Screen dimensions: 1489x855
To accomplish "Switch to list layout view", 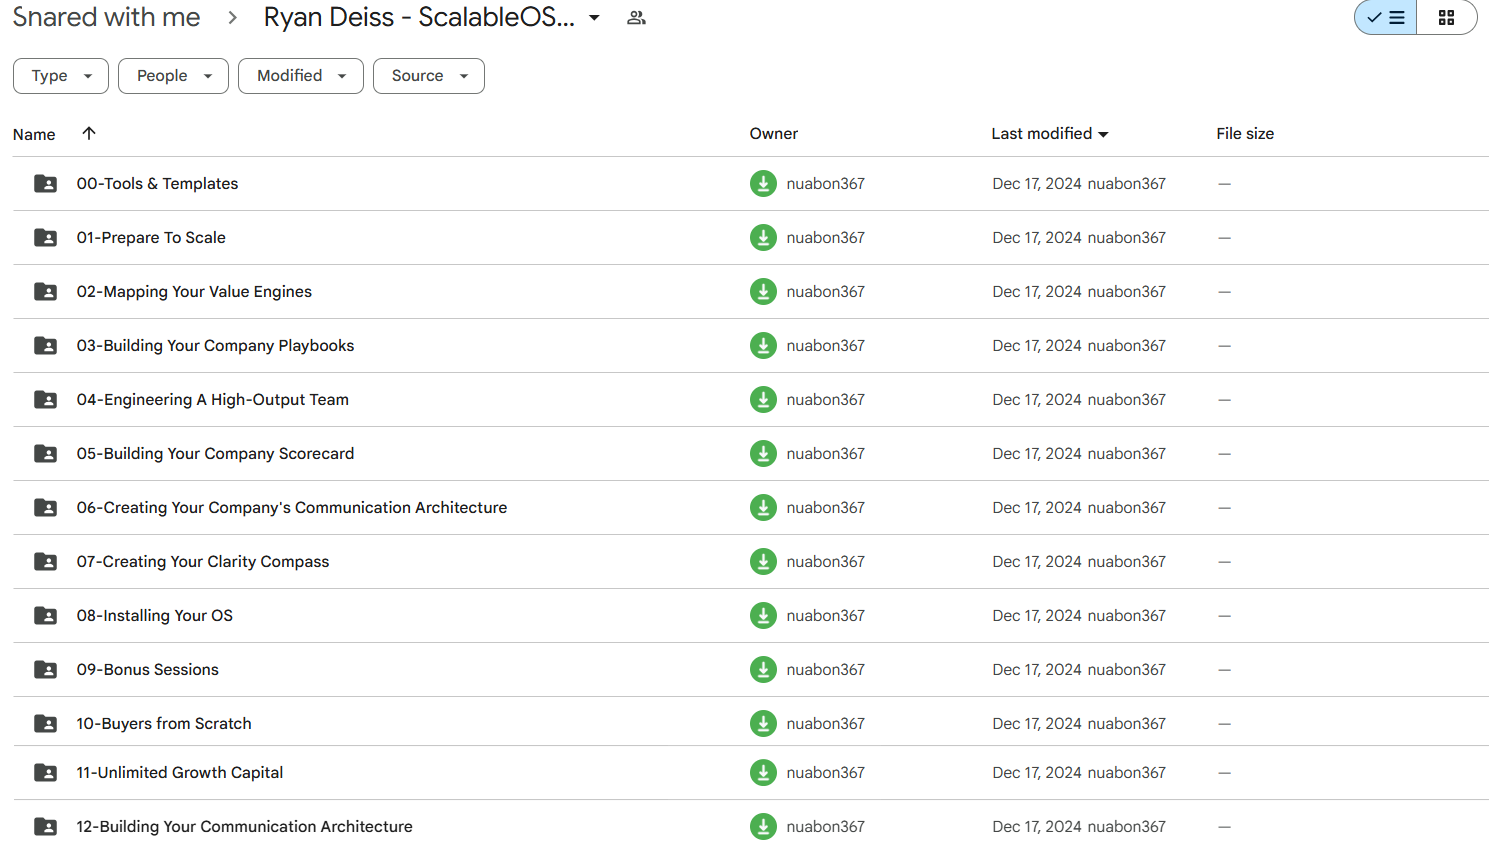I will 1386,18.
